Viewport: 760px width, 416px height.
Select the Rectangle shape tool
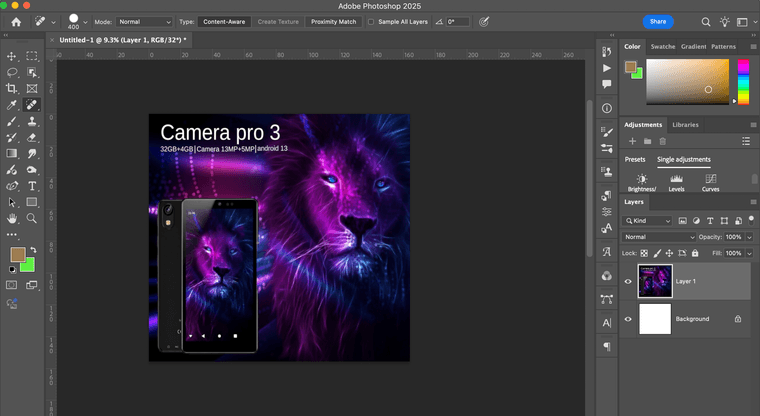click(x=32, y=202)
